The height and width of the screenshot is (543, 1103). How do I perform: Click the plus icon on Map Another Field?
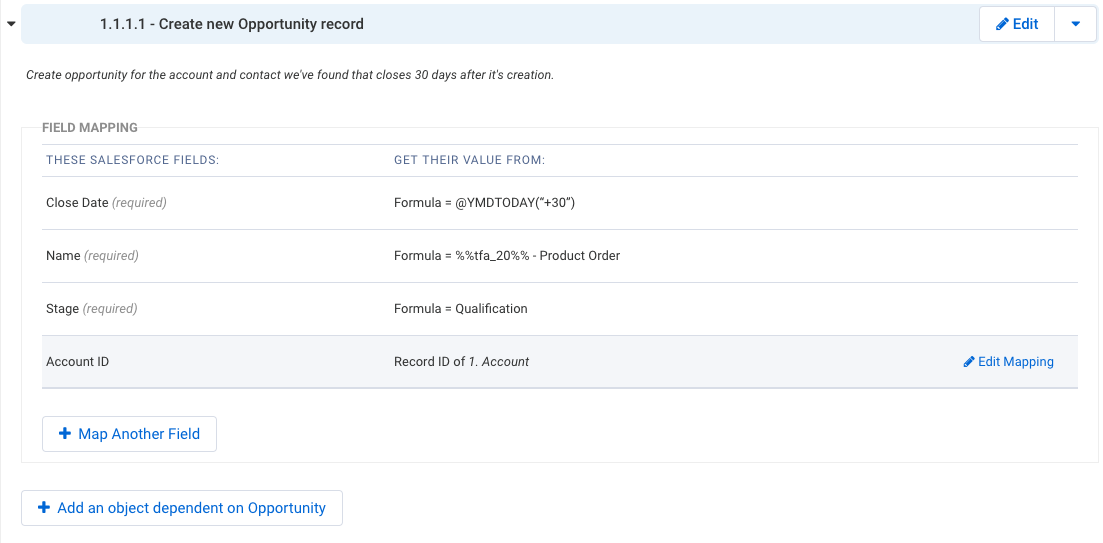click(x=65, y=434)
